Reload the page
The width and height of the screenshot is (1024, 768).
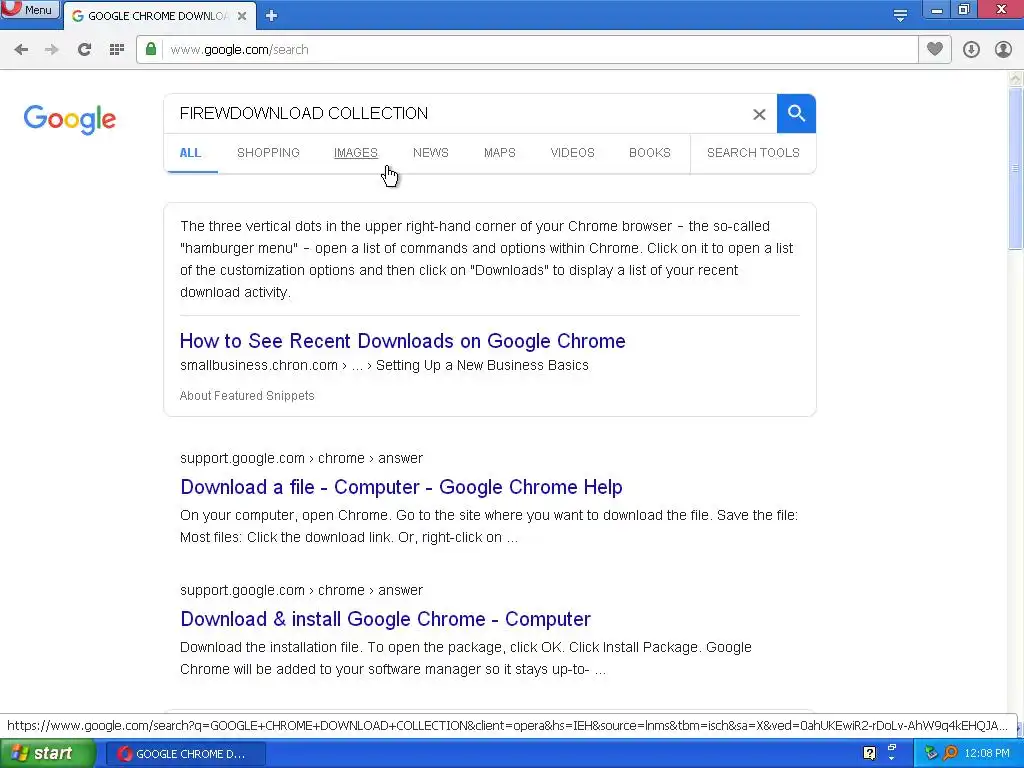pos(84,50)
